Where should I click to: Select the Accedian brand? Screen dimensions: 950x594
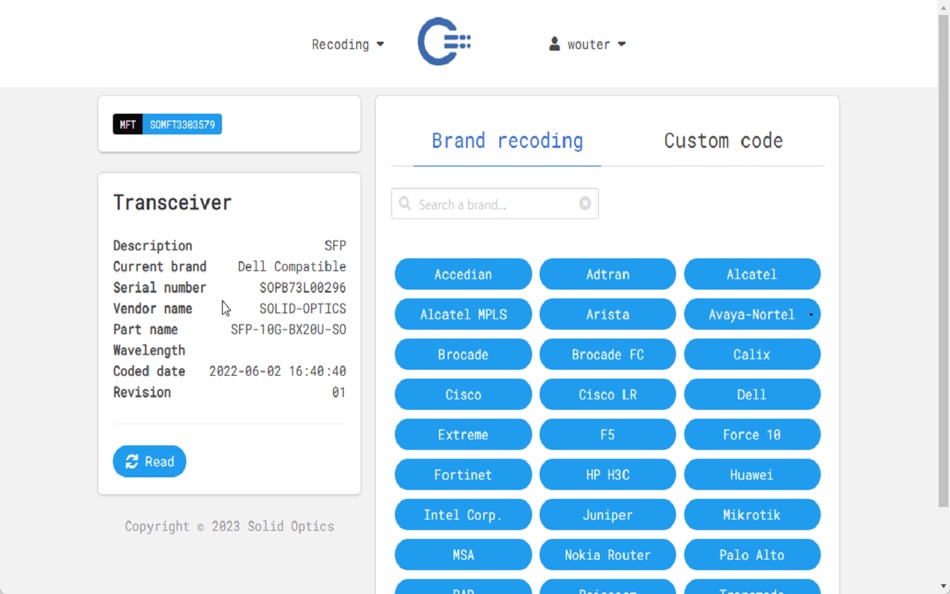(463, 274)
